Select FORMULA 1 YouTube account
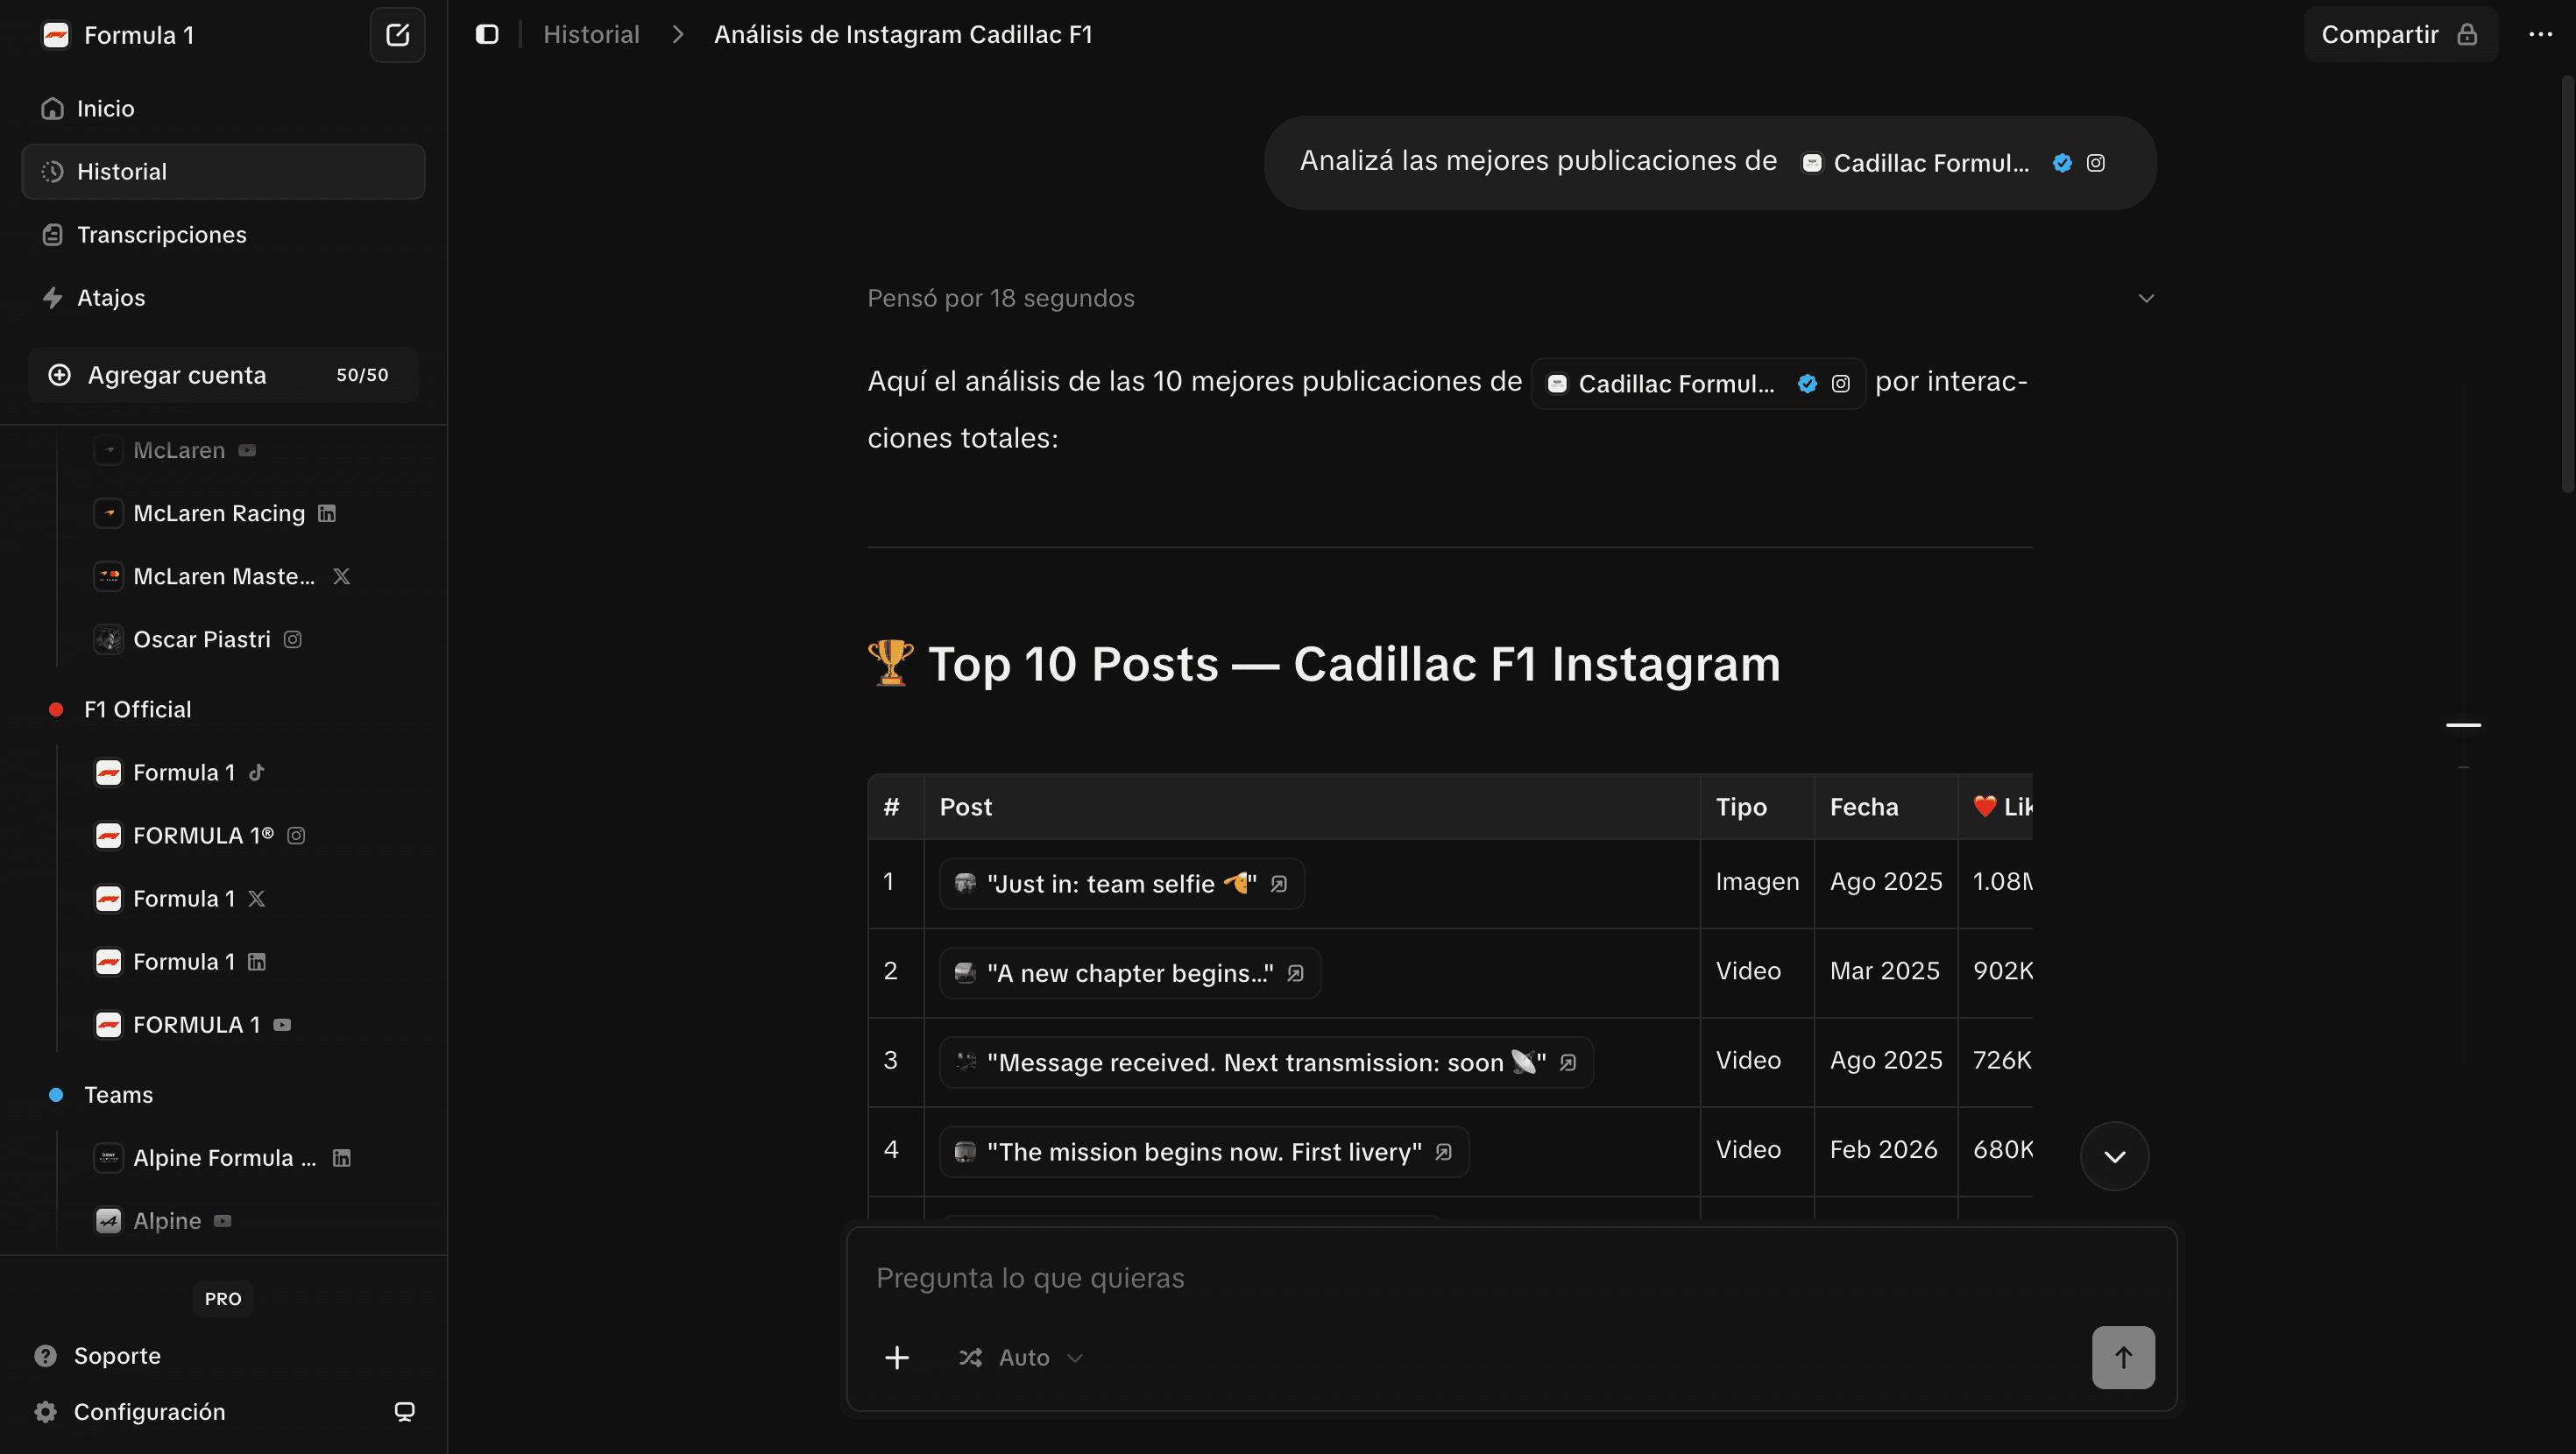 [193, 1024]
